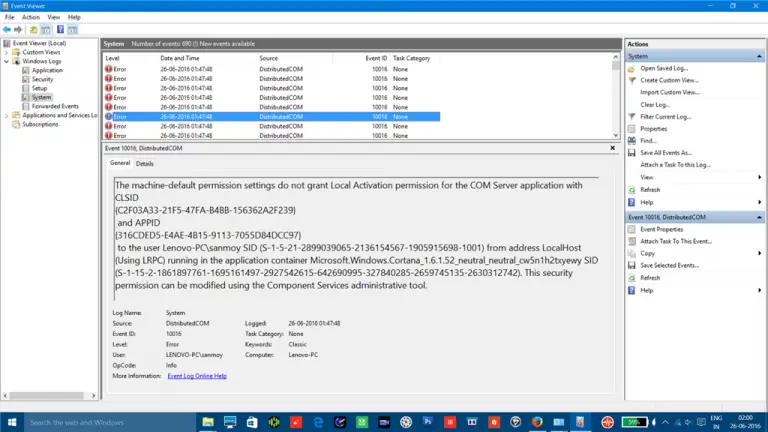Open File Explorer from the taskbar
The width and height of the screenshot is (768, 432).
coord(208,422)
